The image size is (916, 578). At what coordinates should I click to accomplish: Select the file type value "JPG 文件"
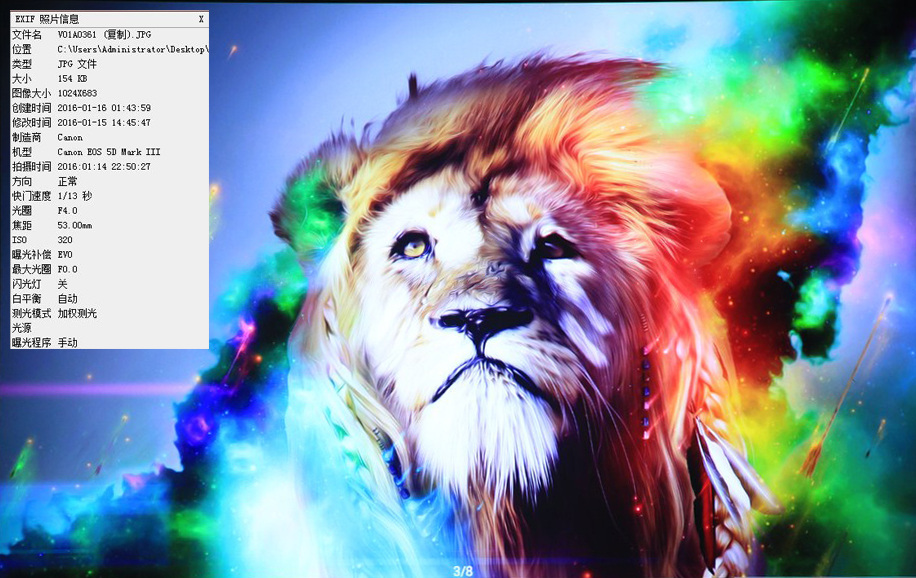tap(77, 64)
